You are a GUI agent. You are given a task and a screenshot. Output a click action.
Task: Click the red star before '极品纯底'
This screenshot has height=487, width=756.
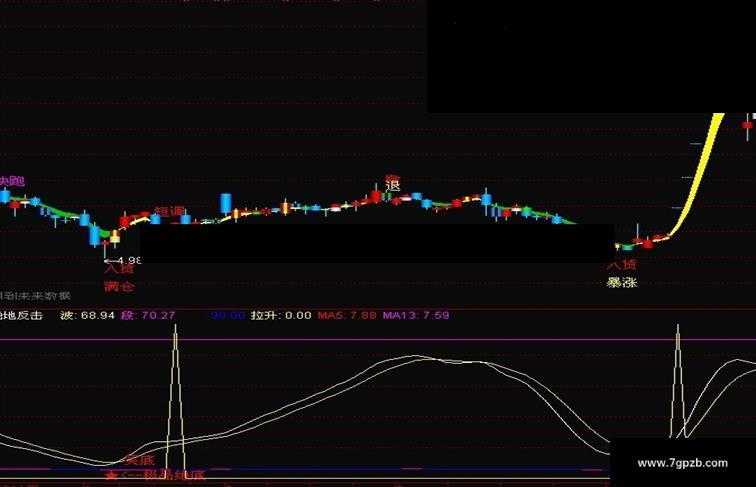111,476
